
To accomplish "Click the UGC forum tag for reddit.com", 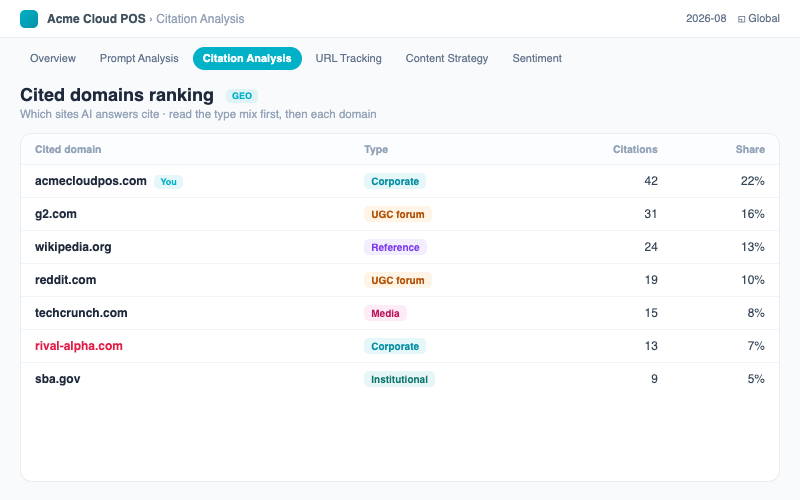I will coord(397,280).
